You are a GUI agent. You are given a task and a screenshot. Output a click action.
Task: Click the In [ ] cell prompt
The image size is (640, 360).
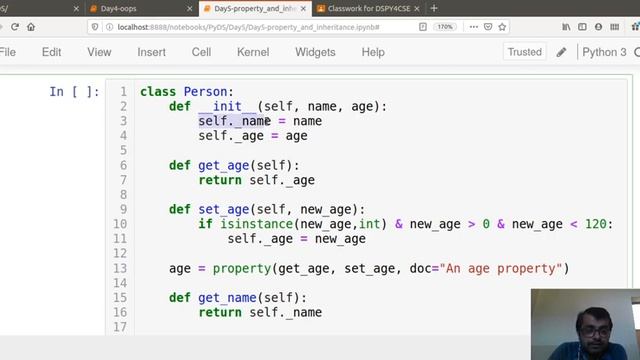74,92
